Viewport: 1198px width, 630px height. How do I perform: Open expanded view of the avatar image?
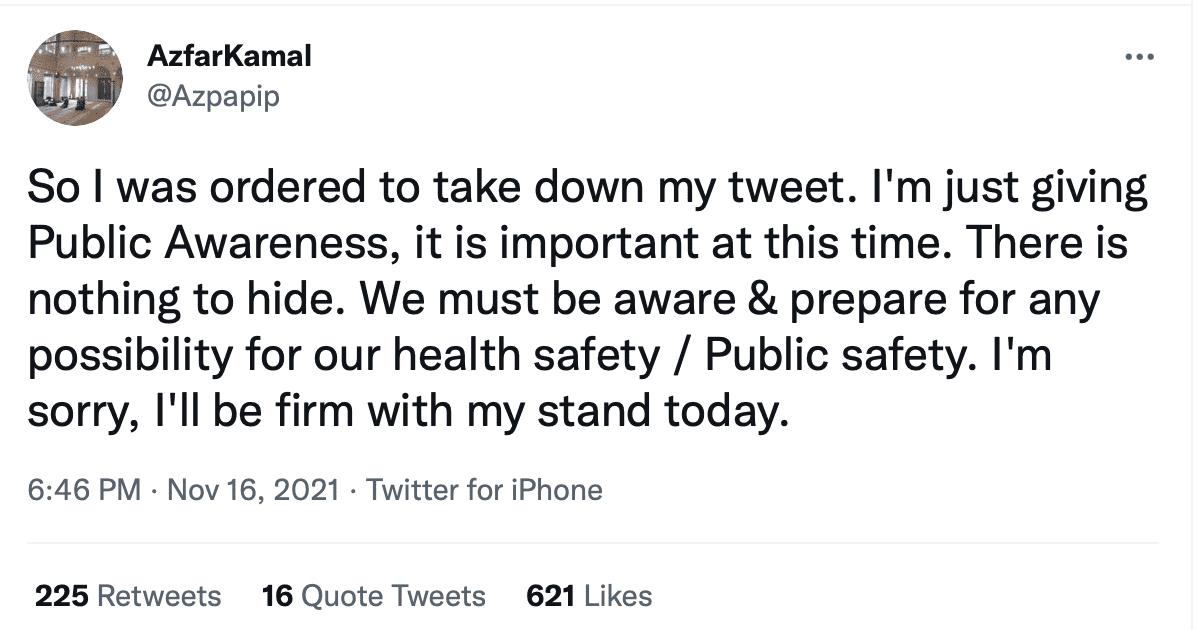(x=75, y=77)
